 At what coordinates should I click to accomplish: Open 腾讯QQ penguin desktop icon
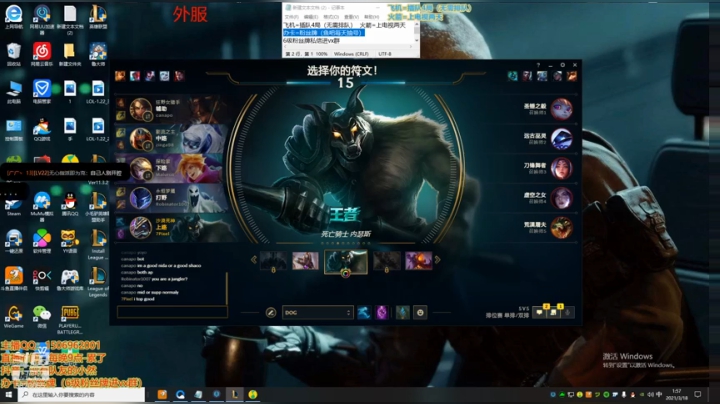coord(70,204)
